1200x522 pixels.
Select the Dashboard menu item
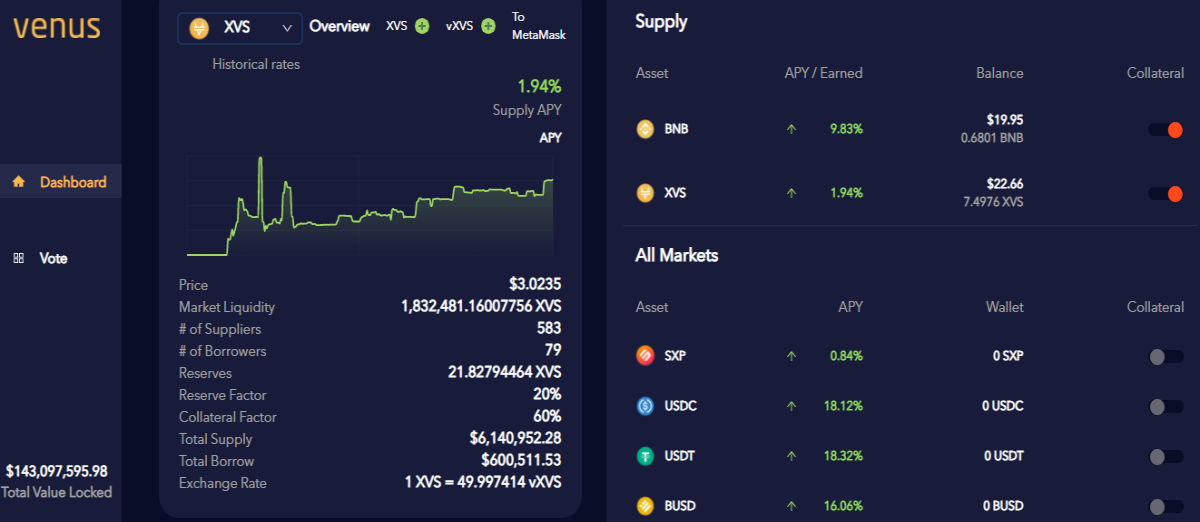coord(60,182)
